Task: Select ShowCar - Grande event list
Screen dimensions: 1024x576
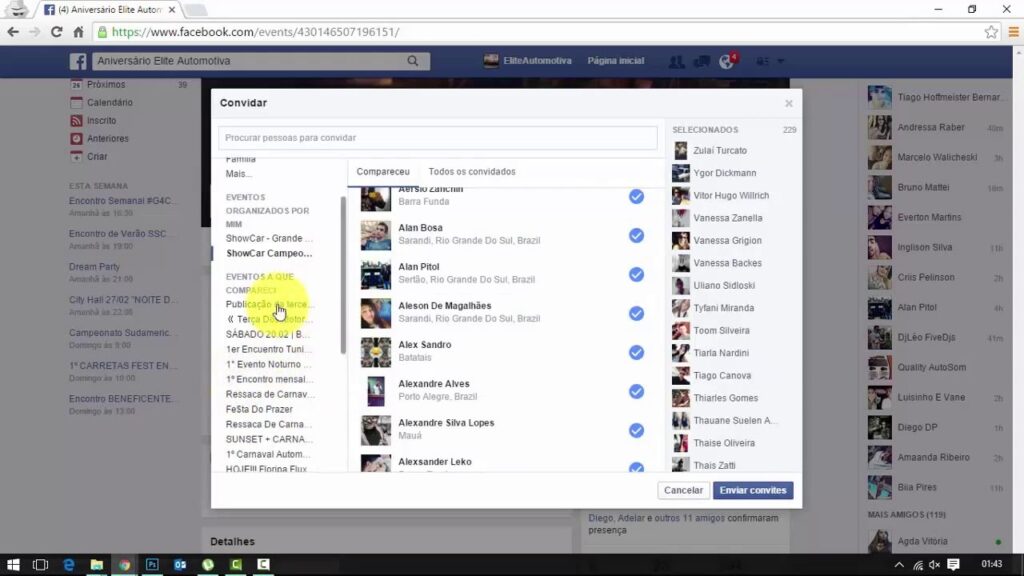Action: (x=268, y=238)
